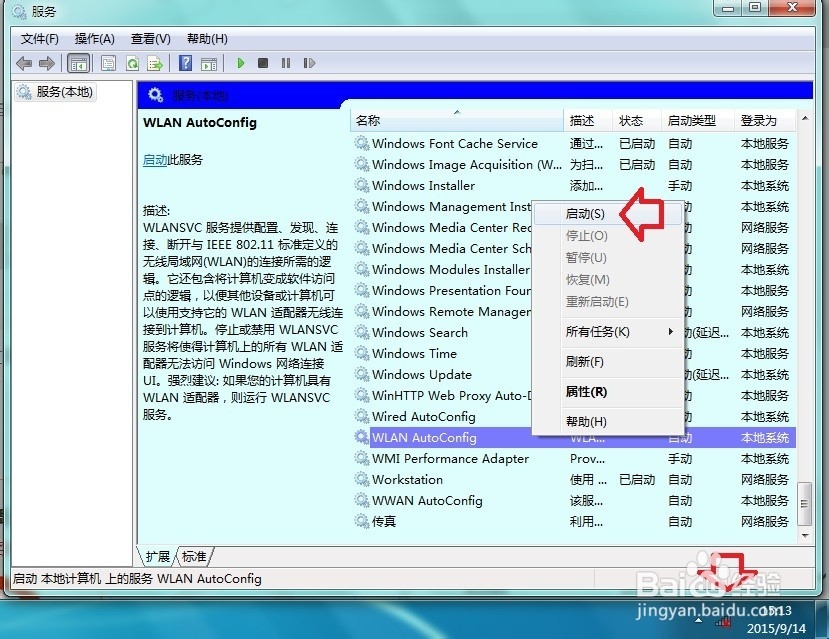Click scrollbar up arrow in services list

(805, 118)
